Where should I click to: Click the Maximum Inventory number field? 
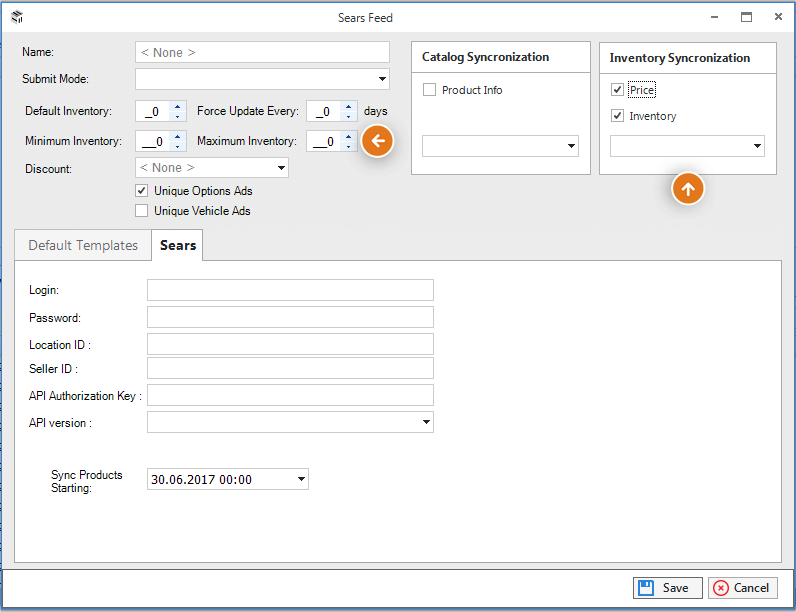324,141
